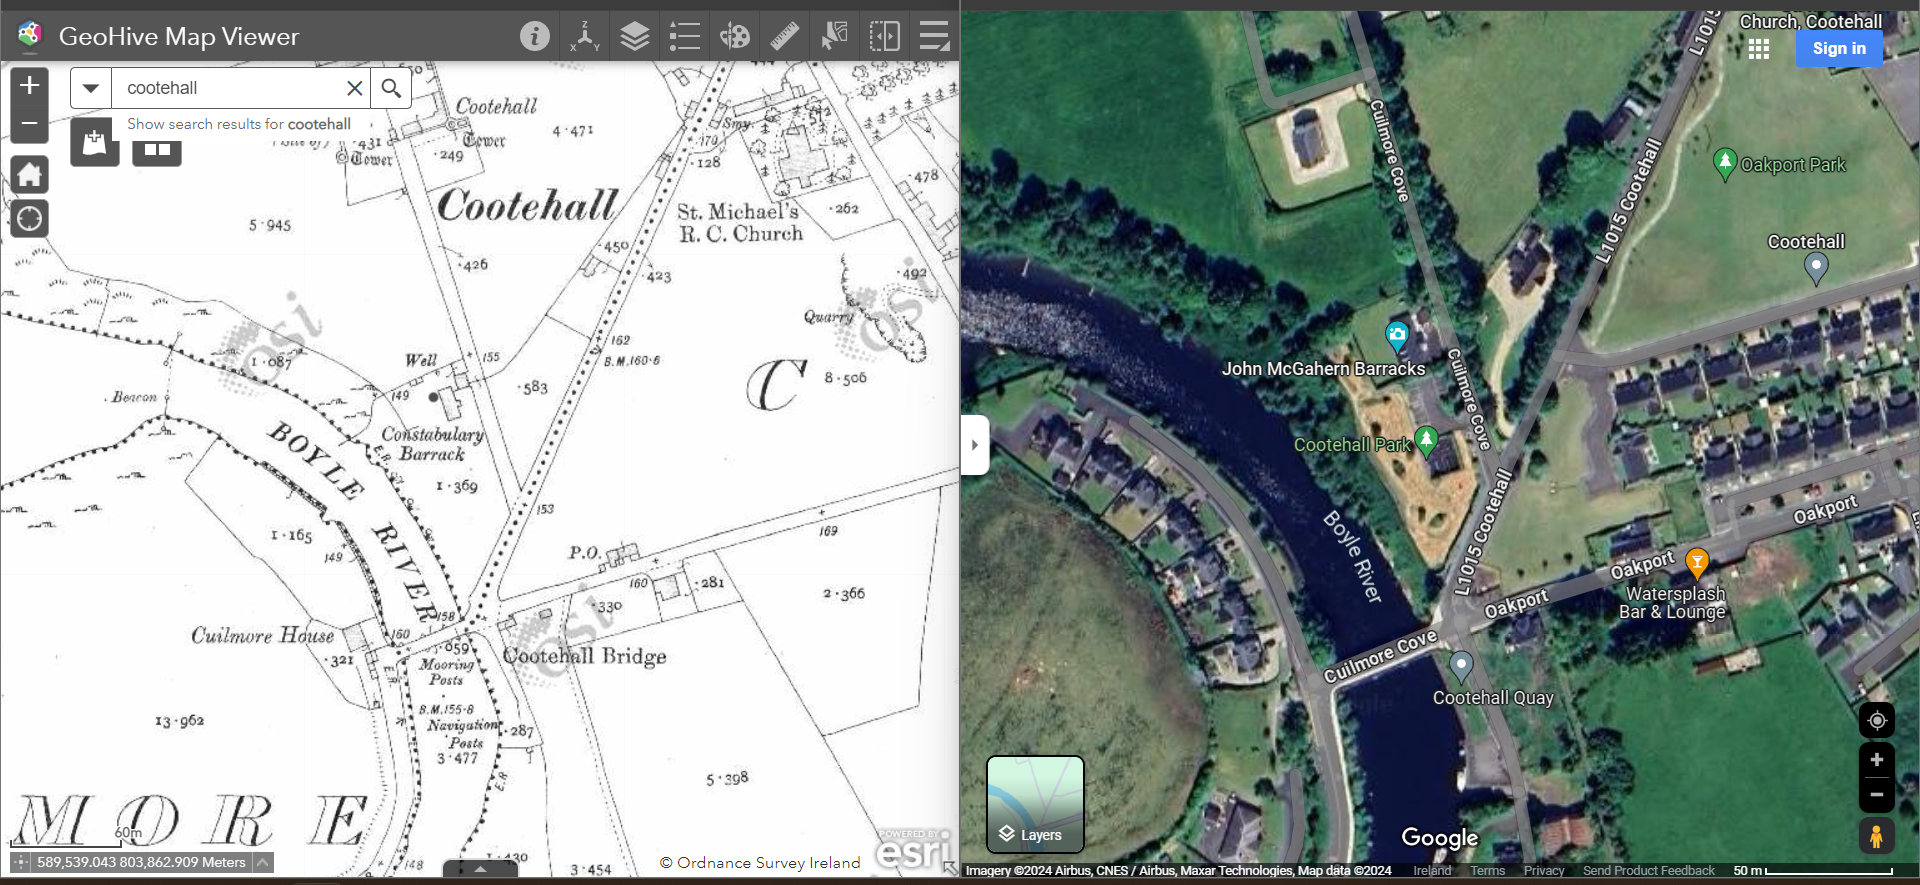The height and width of the screenshot is (885, 1920).
Task: Click the coordinate crosshair icon
Action: click(20, 862)
